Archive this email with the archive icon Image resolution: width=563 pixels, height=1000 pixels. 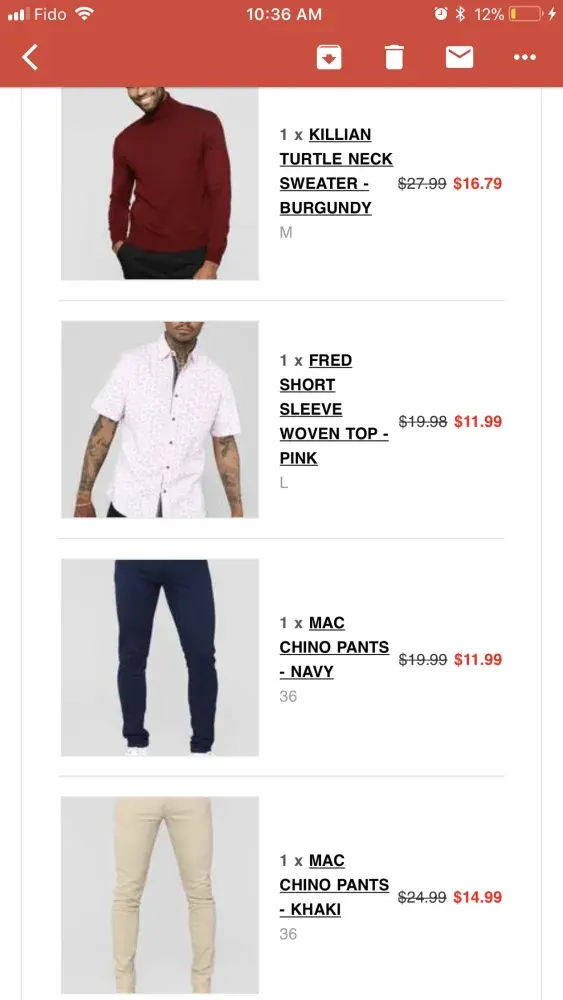329,57
